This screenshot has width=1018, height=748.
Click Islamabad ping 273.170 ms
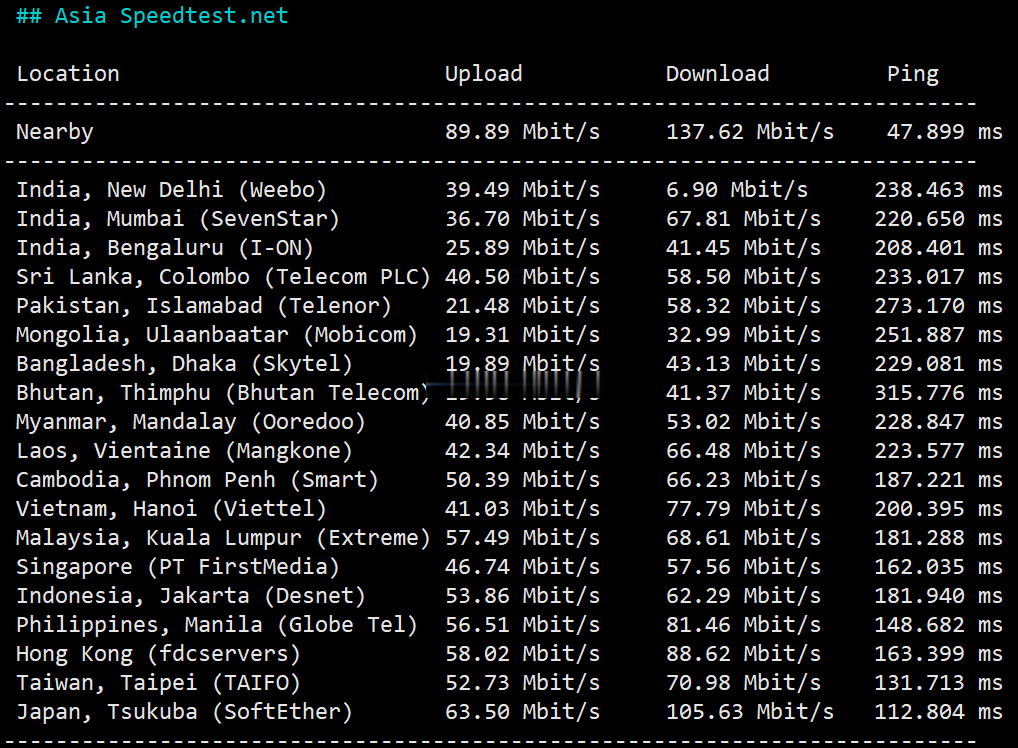(x=938, y=306)
